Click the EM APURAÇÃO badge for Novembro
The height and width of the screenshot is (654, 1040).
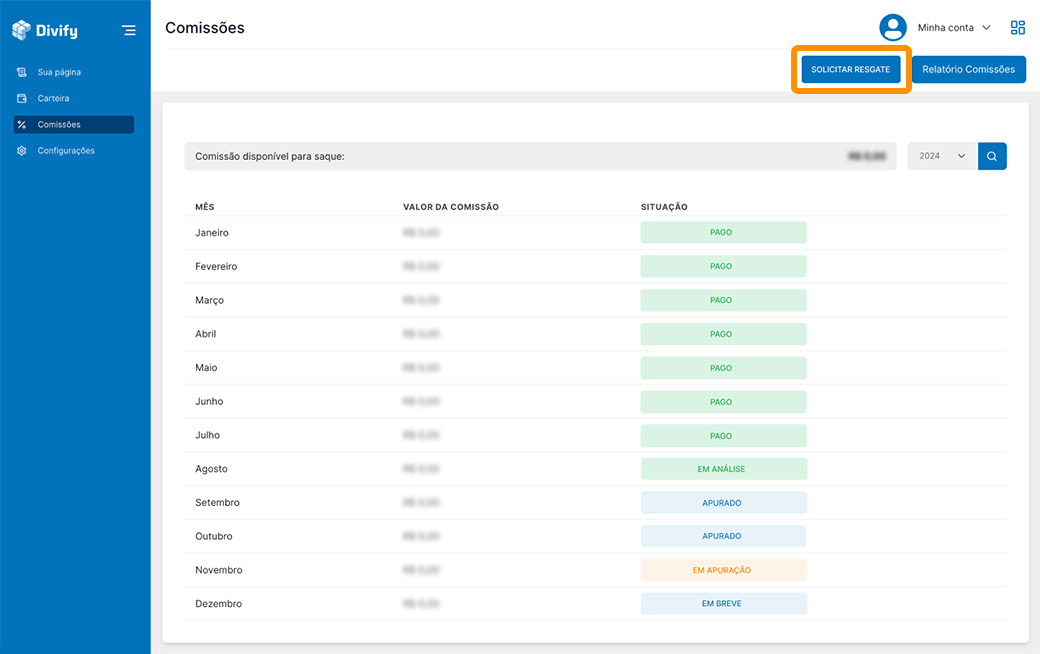722,570
